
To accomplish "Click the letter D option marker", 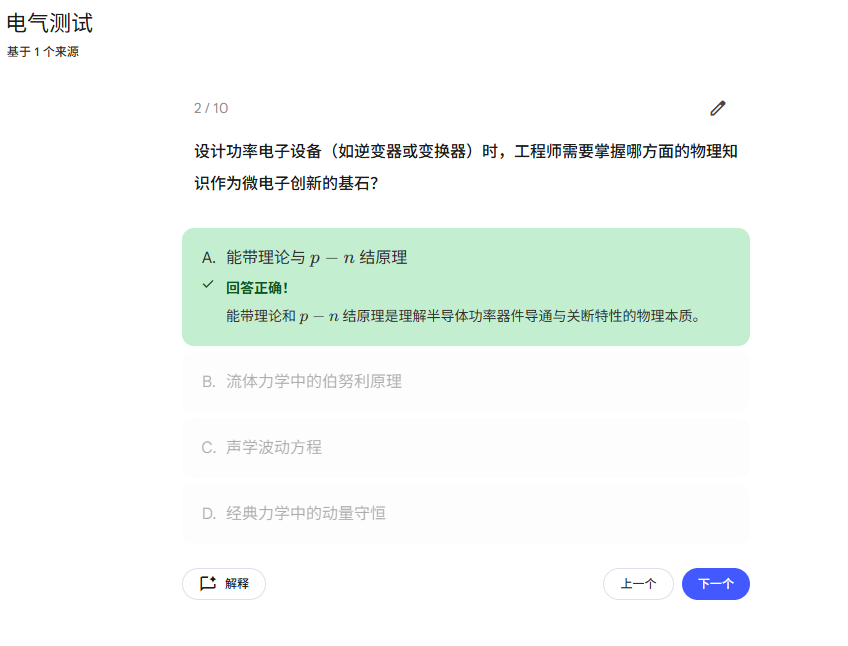I will tap(209, 514).
